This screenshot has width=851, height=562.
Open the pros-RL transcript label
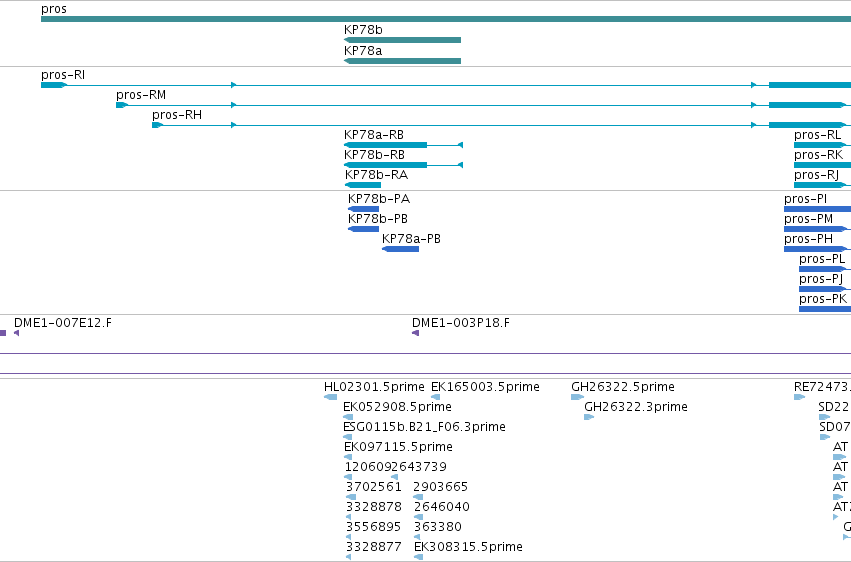817,135
